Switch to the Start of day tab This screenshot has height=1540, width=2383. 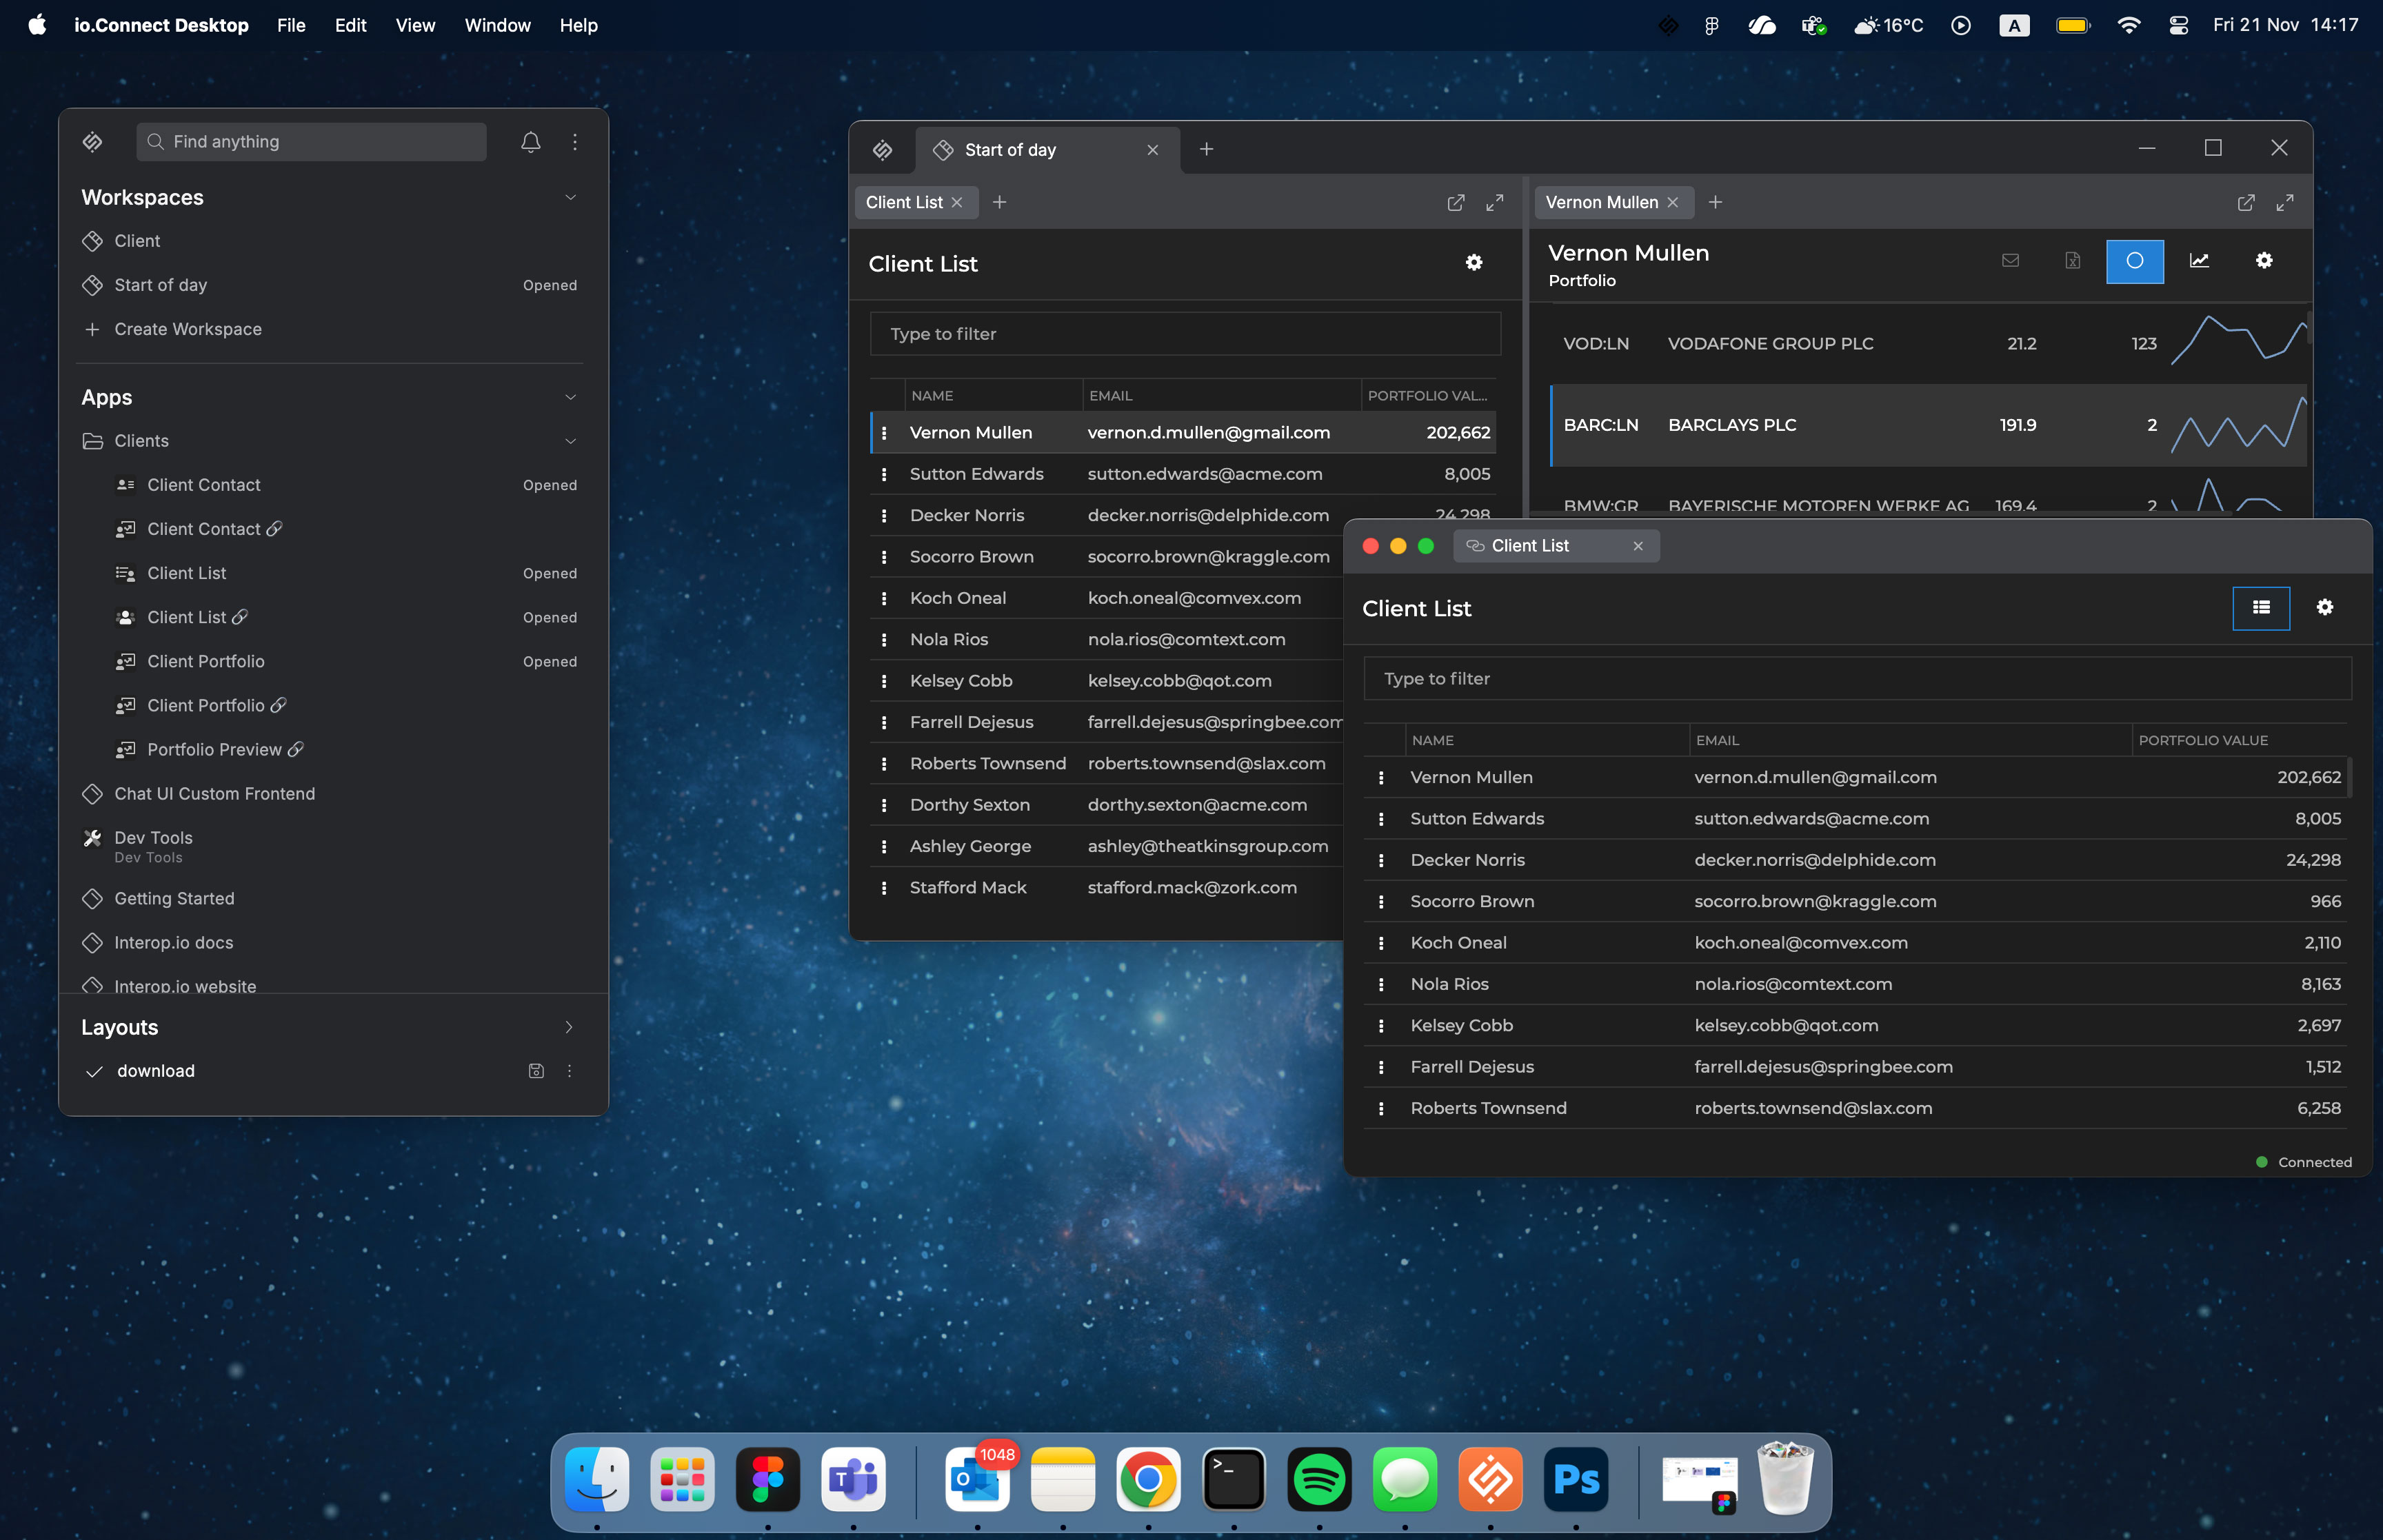pyautogui.click(x=1009, y=149)
